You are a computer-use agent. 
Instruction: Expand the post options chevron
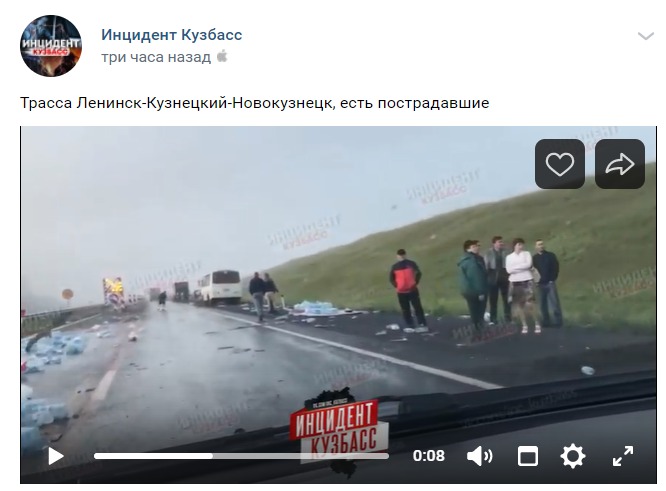(646, 36)
